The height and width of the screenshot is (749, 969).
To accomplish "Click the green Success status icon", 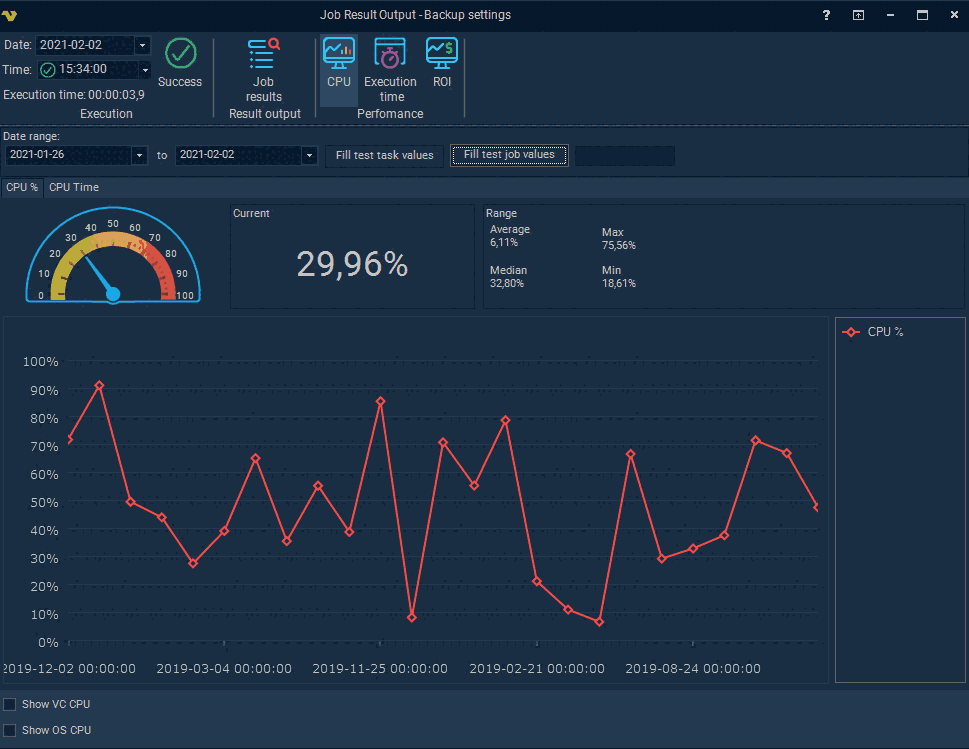I will coord(180,54).
